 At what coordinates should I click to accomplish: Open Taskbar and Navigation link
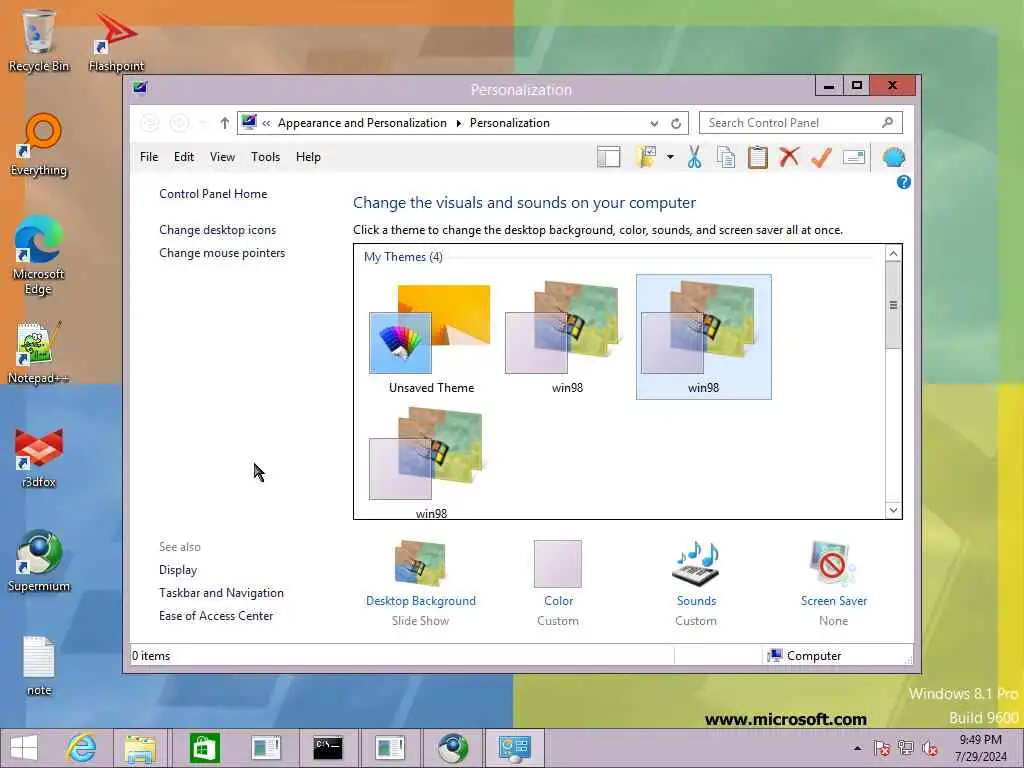221,593
